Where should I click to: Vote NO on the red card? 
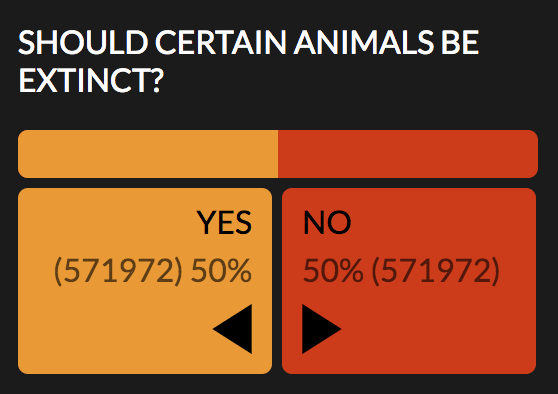click(409, 281)
